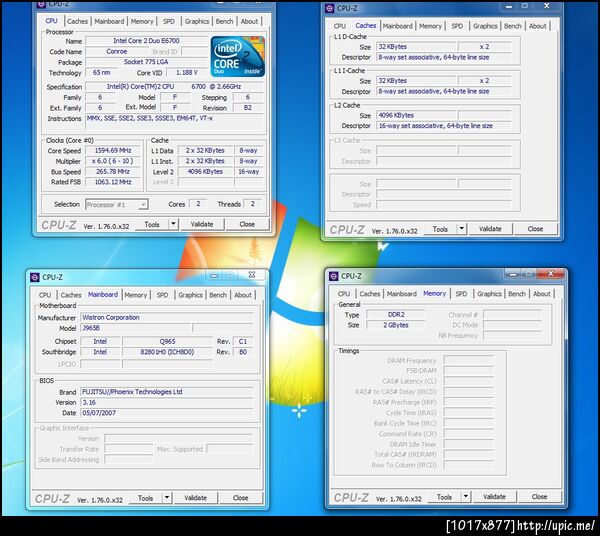Select Graphics tab in Caches window
Screen dimensions: 600x536
(x=485, y=26)
